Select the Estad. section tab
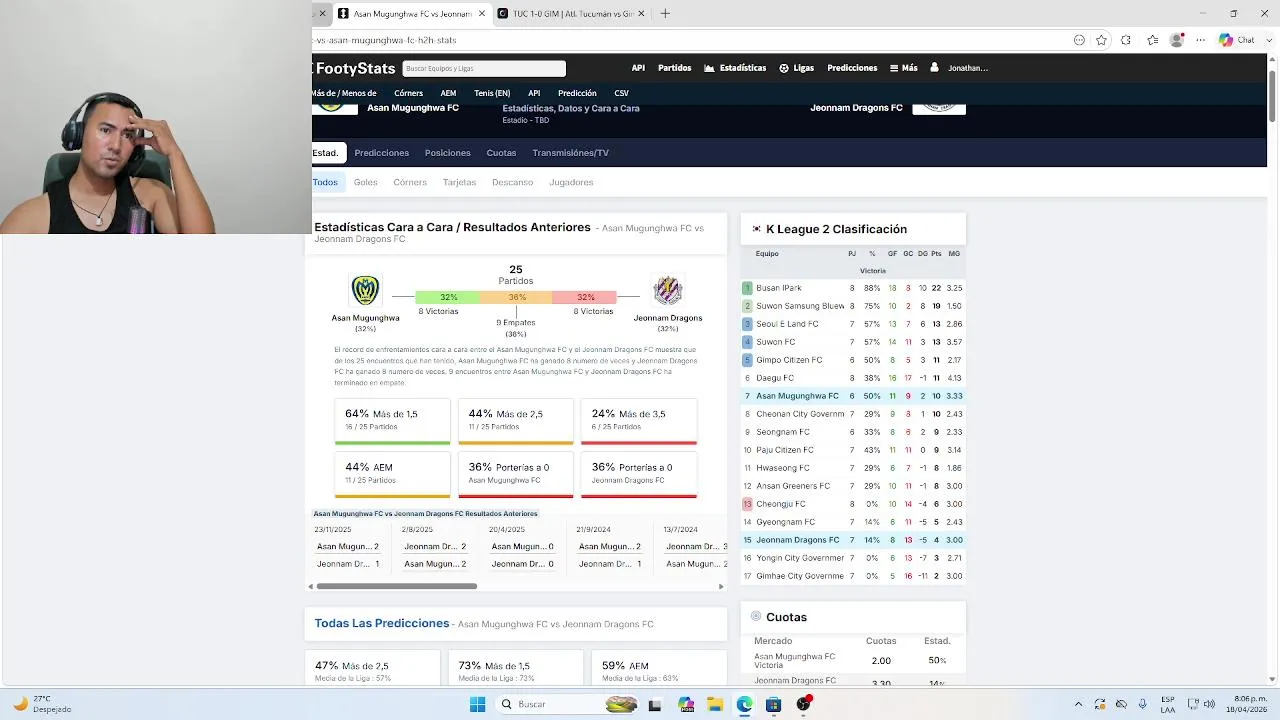 point(326,153)
